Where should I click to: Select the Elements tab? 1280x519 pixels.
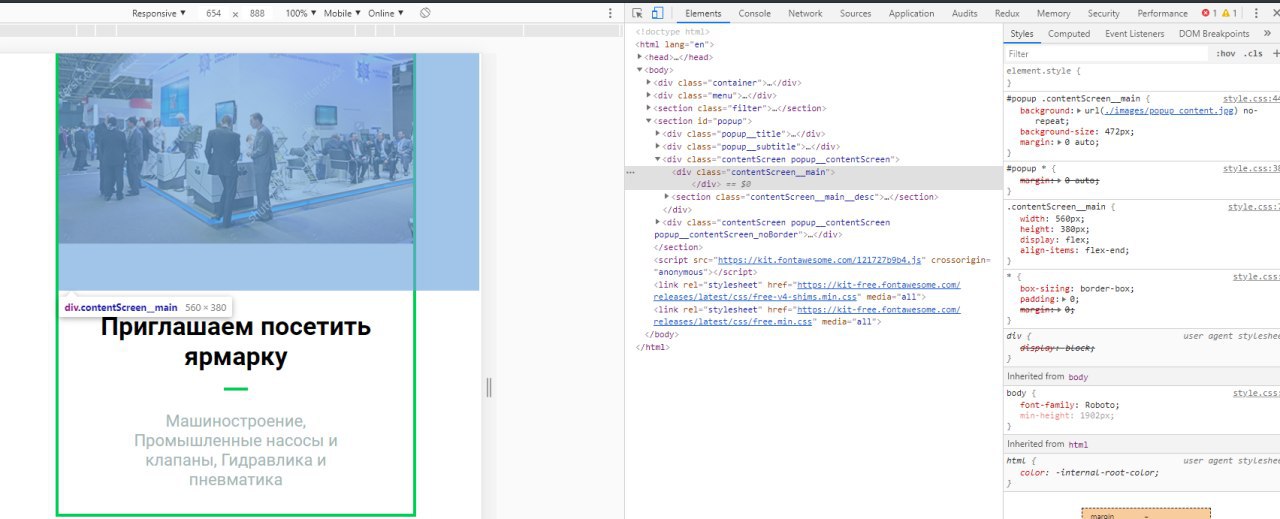(x=703, y=13)
